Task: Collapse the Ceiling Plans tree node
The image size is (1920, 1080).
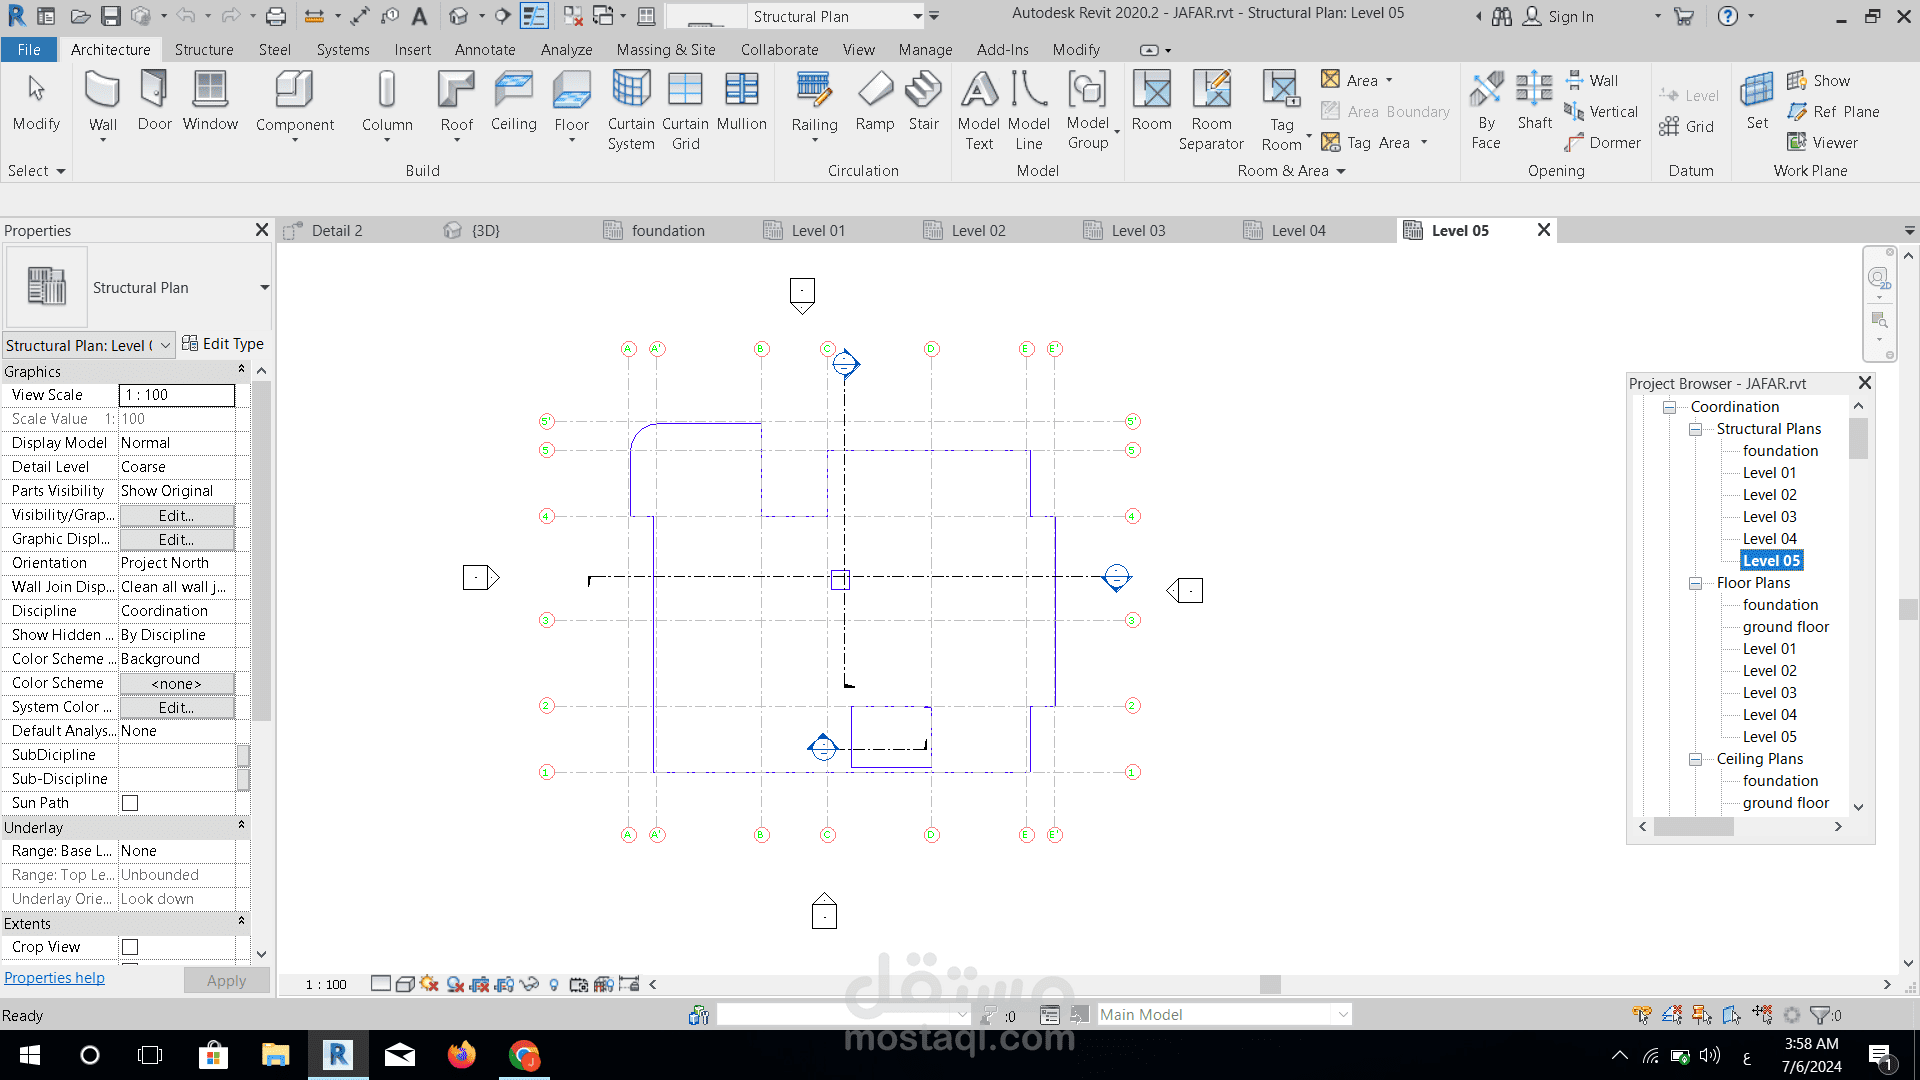Action: pos(1695,759)
